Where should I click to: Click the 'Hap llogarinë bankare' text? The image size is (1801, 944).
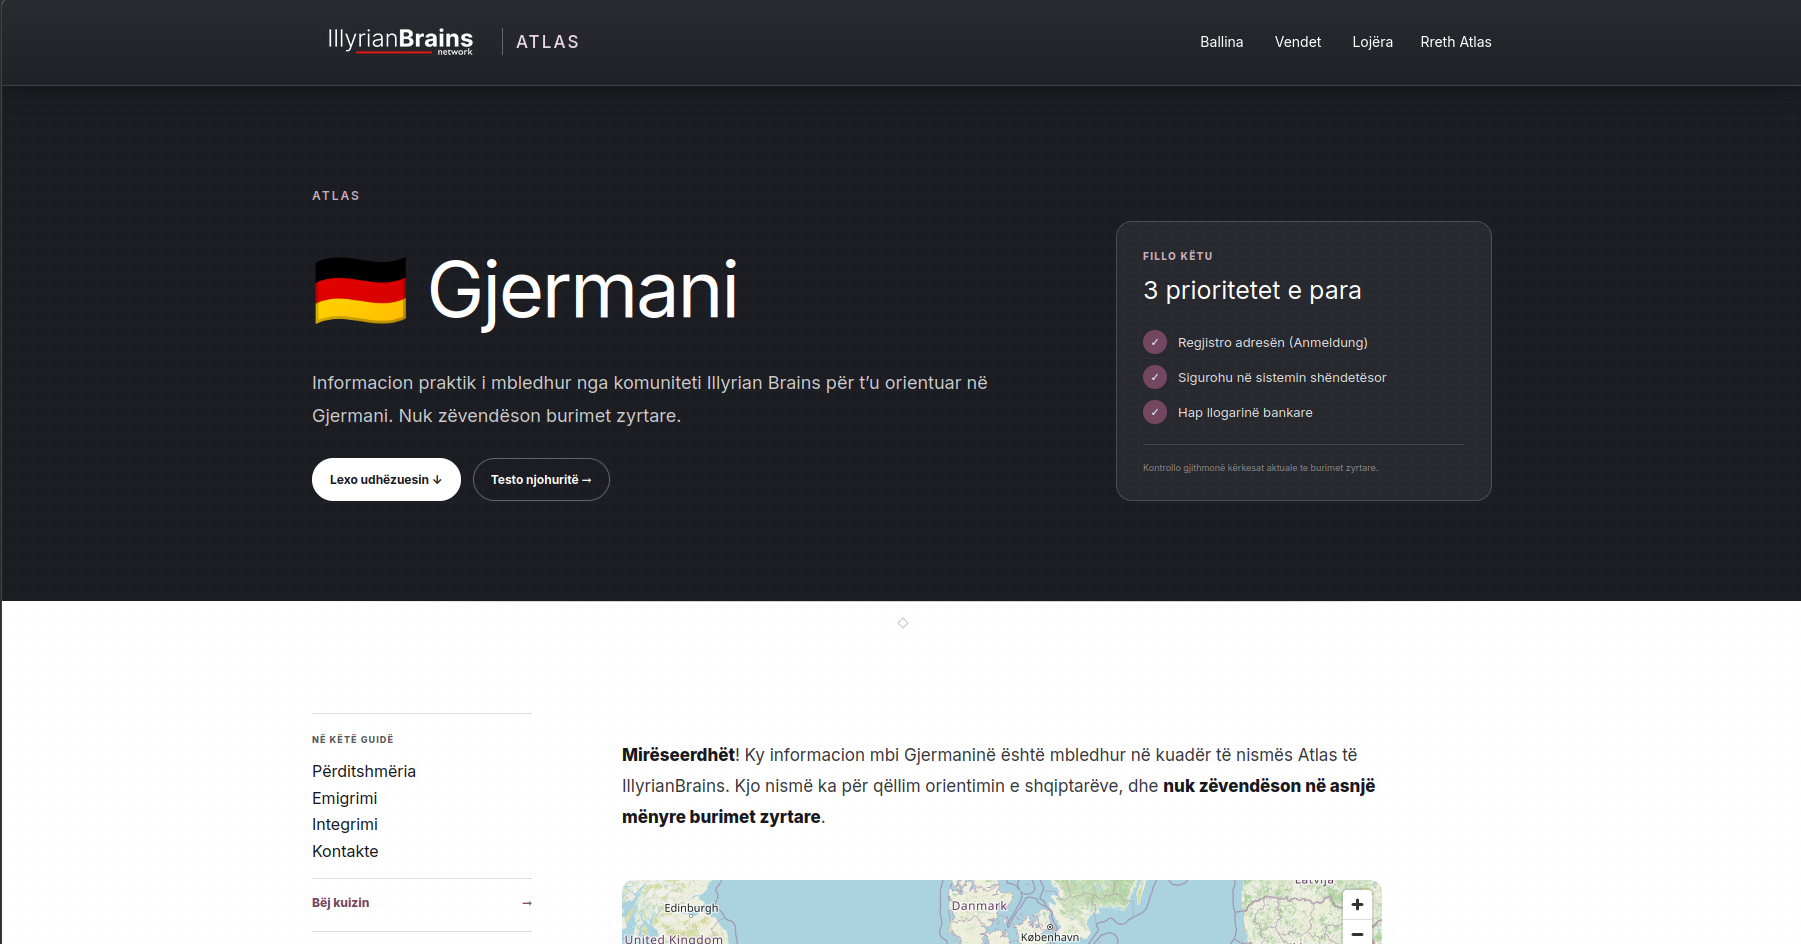click(1245, 412)
